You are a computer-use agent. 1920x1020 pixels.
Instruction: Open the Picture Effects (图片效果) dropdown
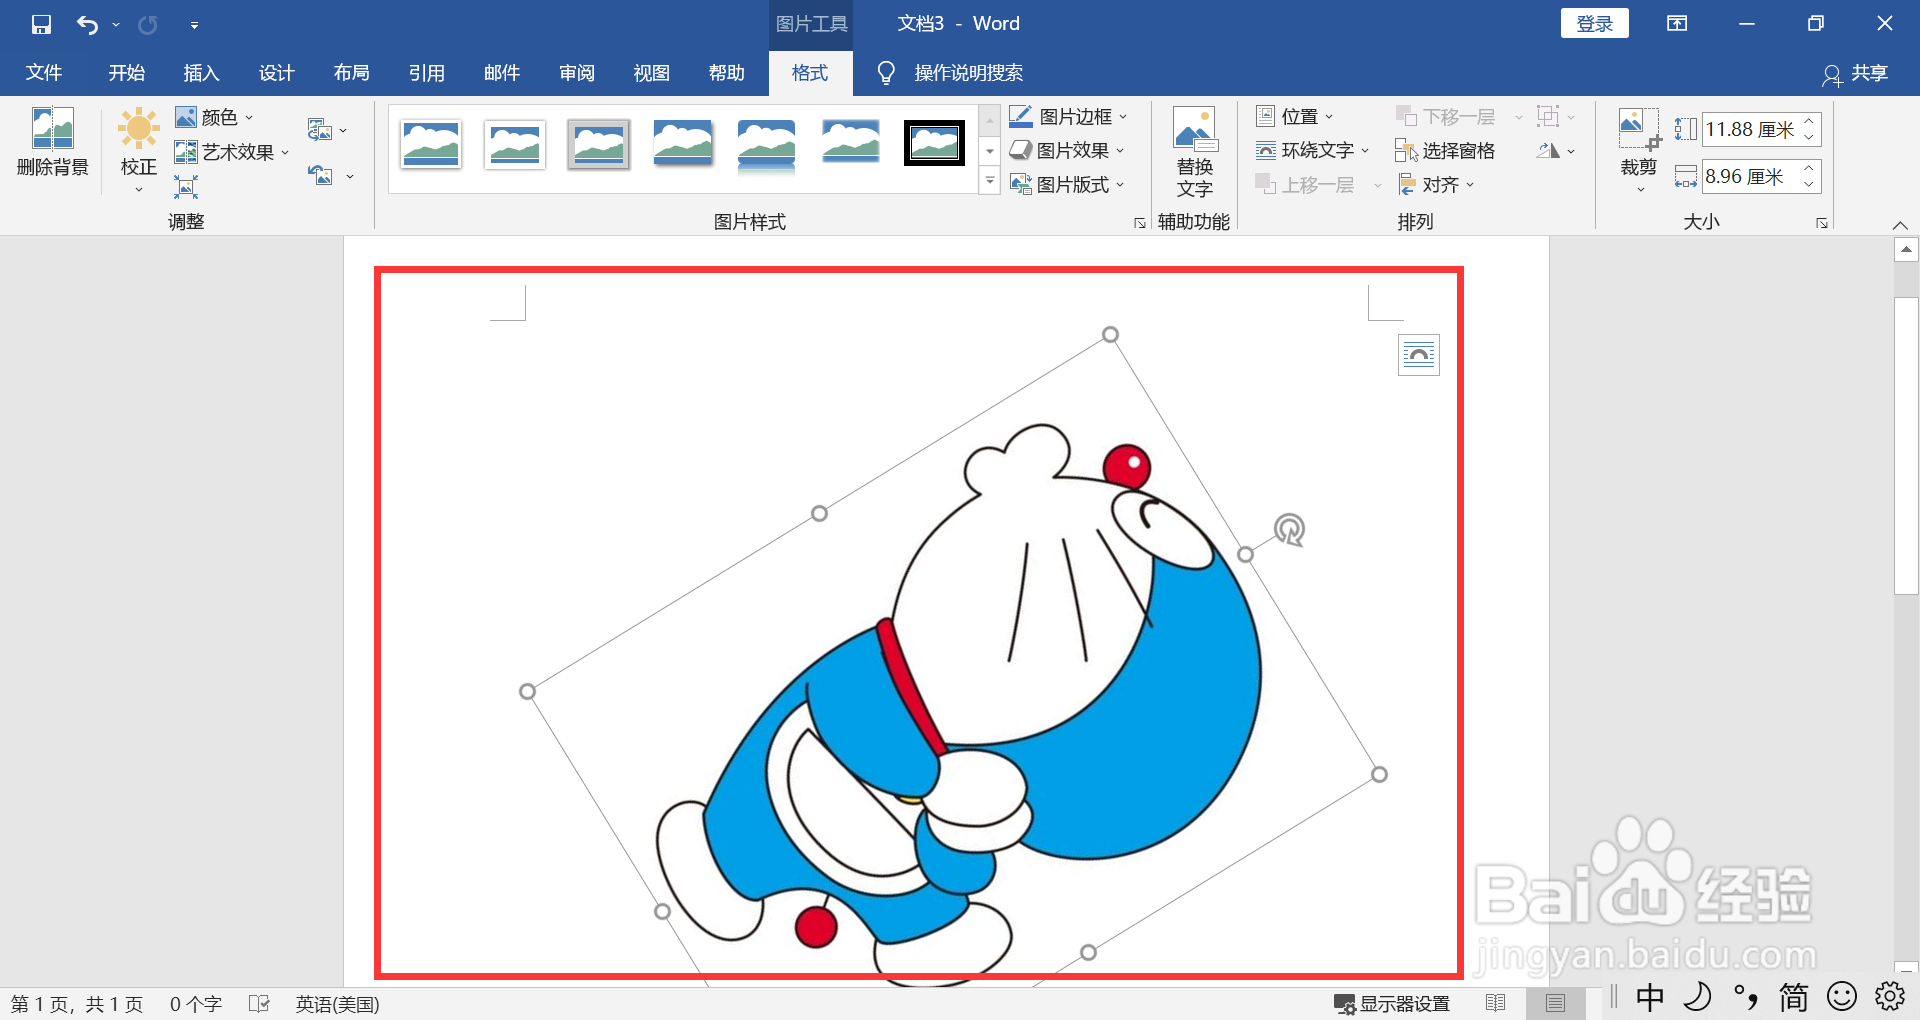pos(1067,150)
